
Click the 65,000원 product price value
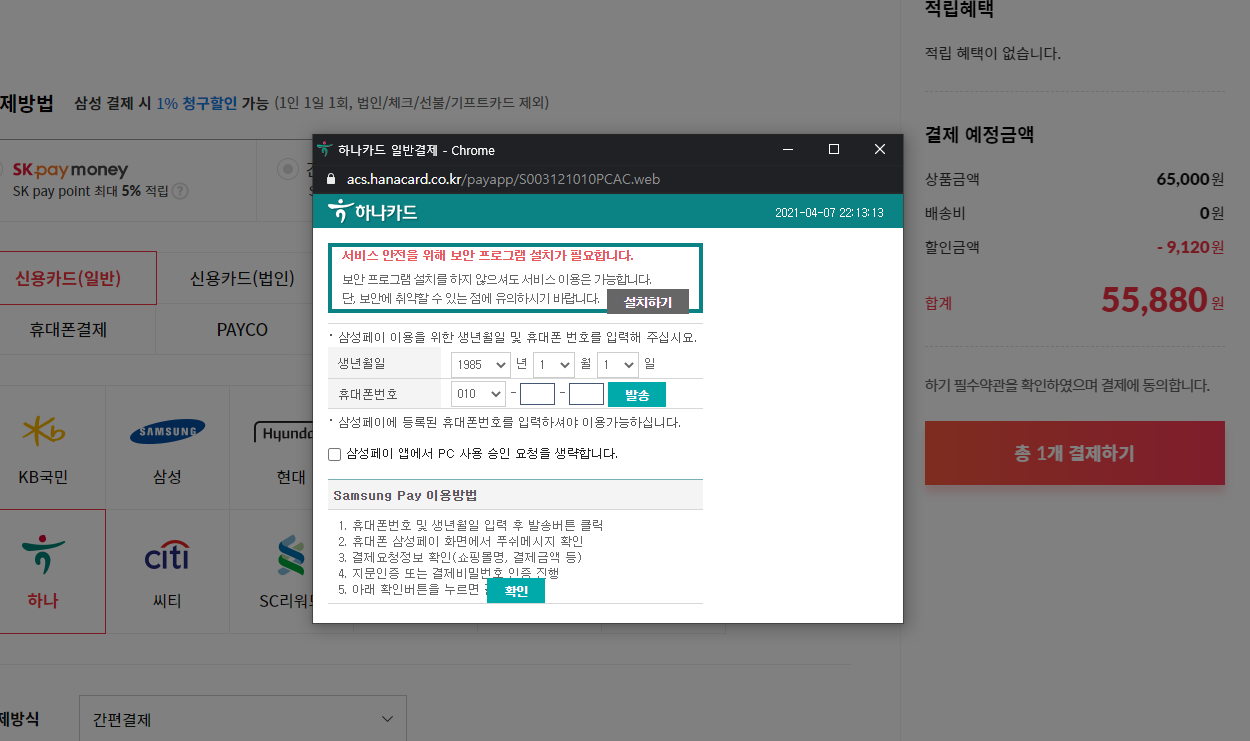(x=1190, y=180)
